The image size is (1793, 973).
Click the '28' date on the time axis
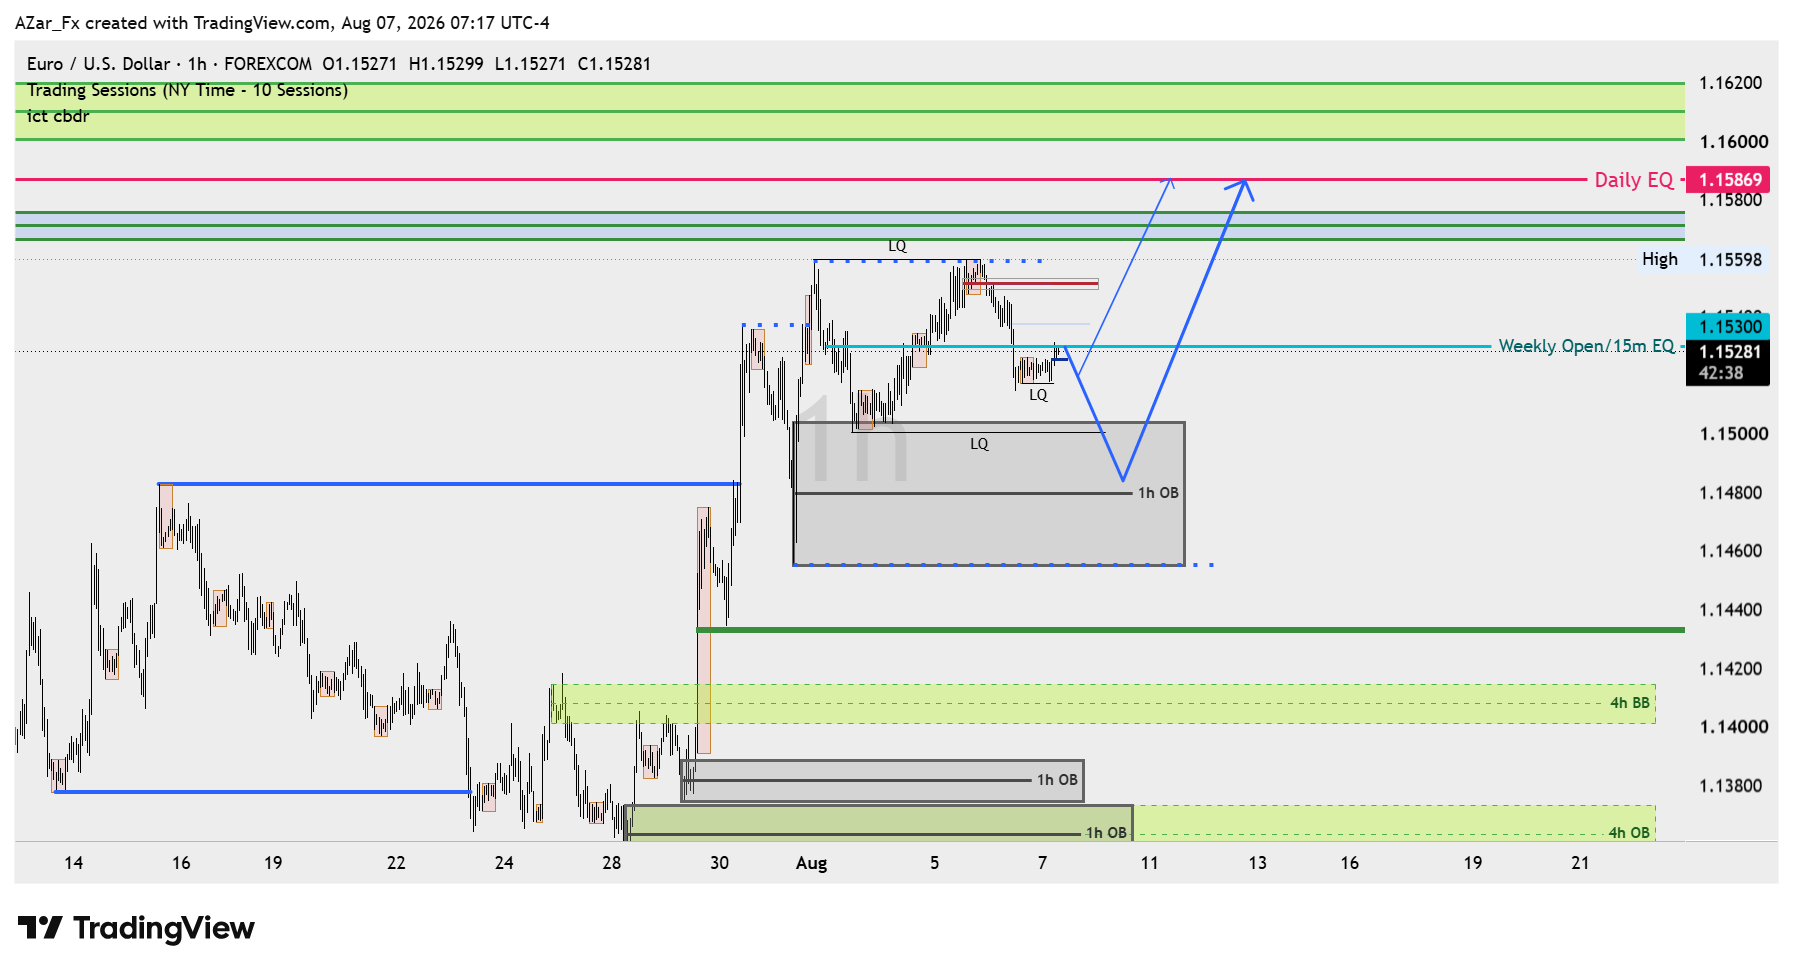(x=612, y=863)
